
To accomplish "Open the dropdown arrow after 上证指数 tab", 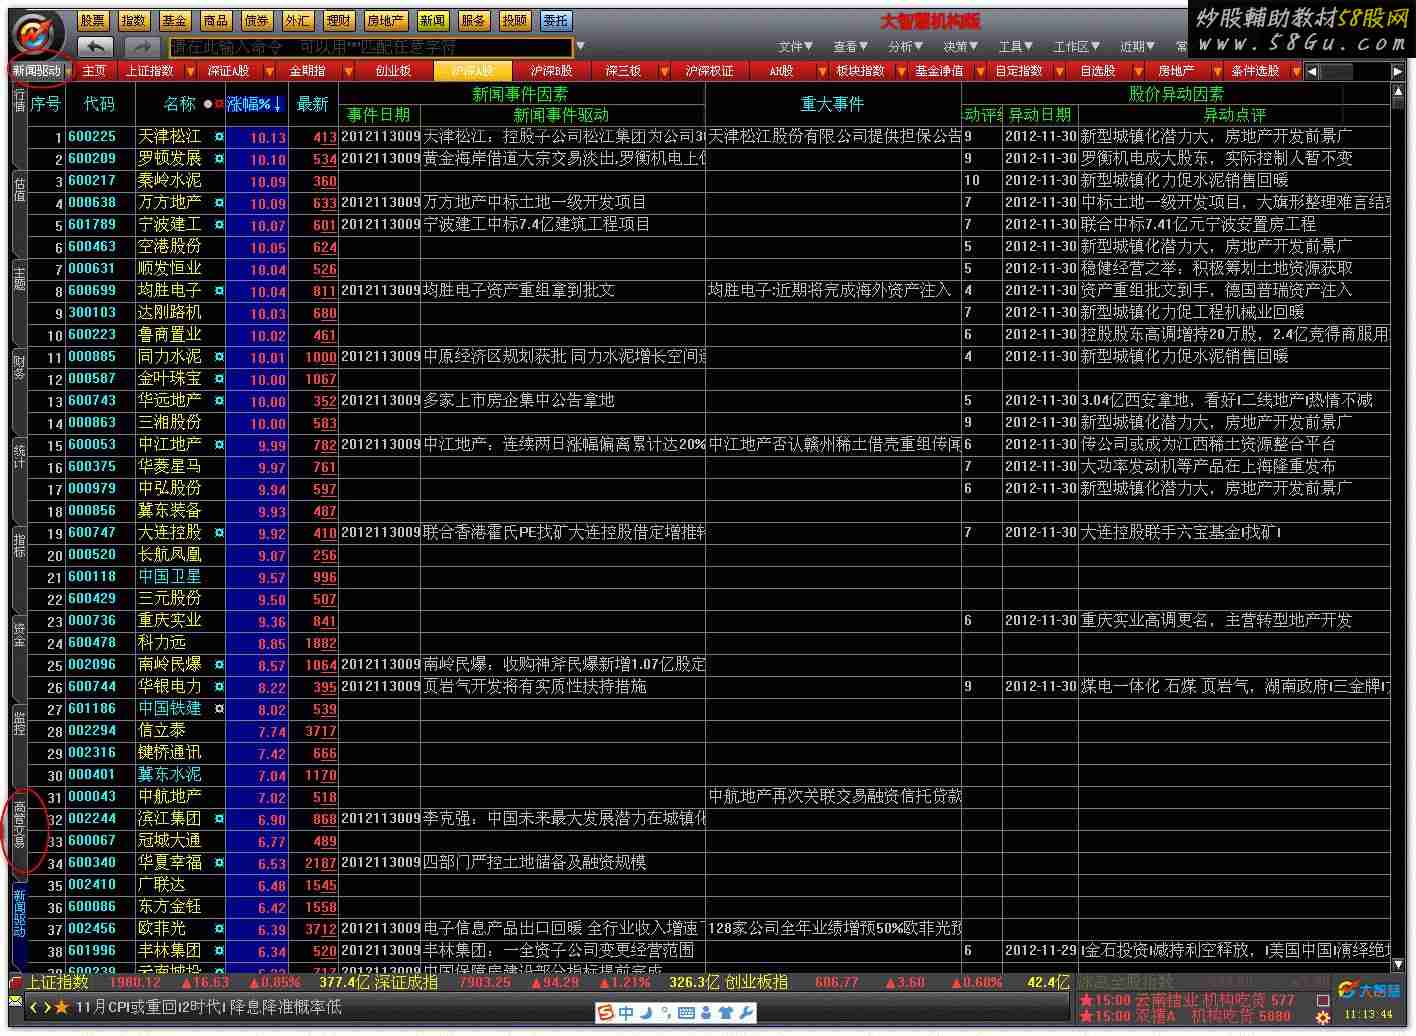I will click(x=188, y=71).
